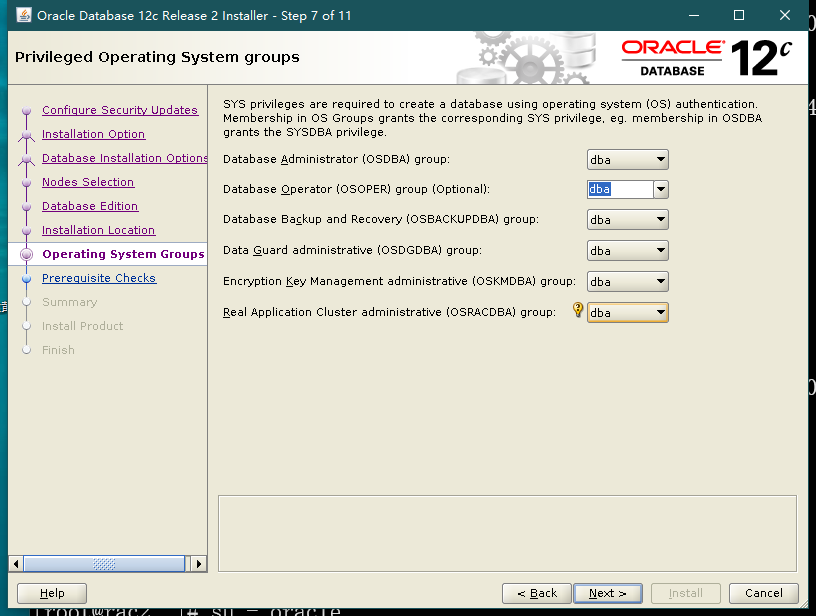This screenshot has height=616, width=816.
Task: Click the 'Real Application Cluster administrative' label
Action: click(x=389, y=312)
